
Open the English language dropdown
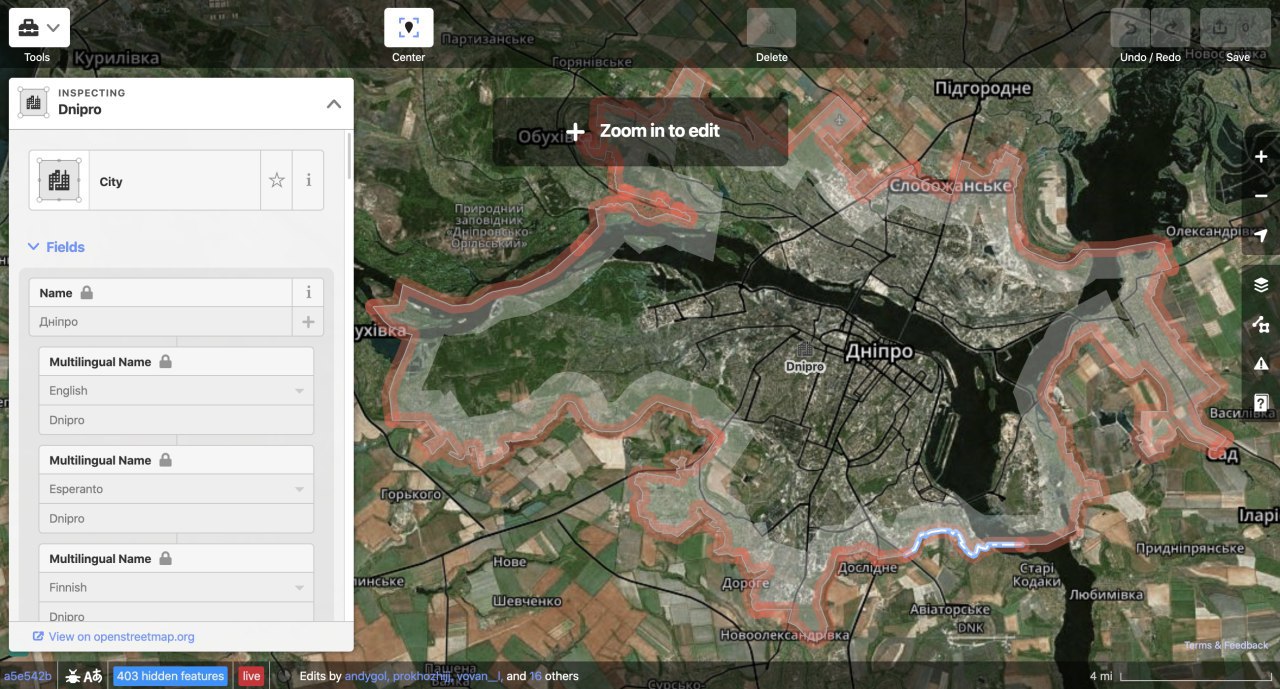176,391
